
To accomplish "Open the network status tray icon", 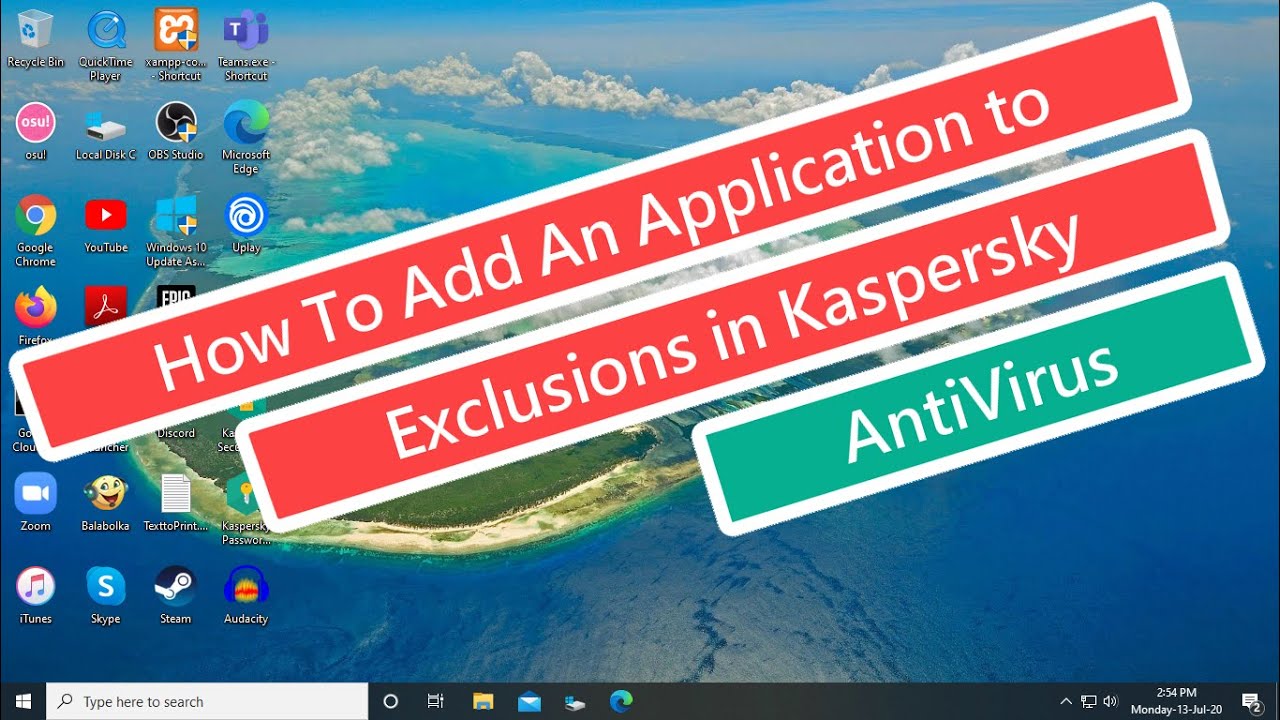I will [1088, 701].
